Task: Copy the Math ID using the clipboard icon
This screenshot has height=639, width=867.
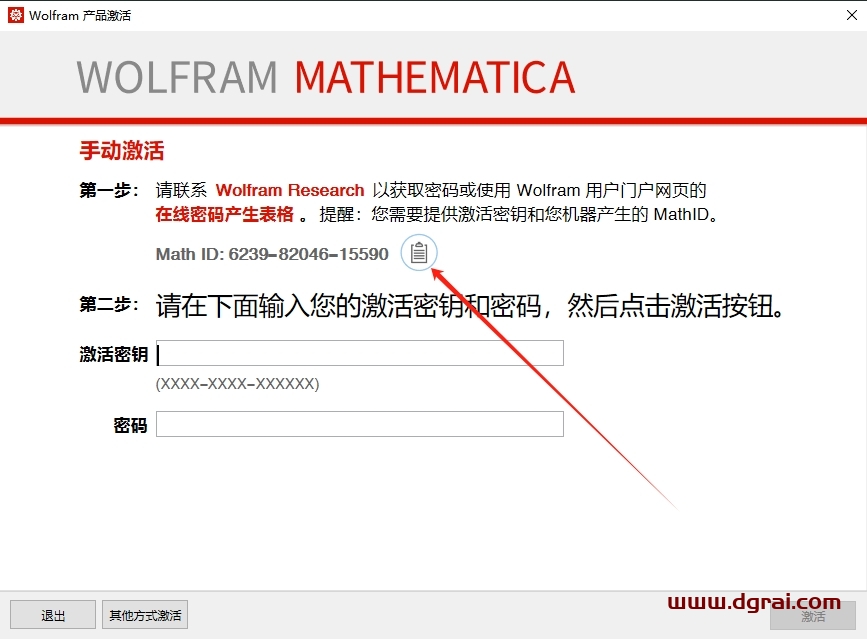Action: (419, 254)
